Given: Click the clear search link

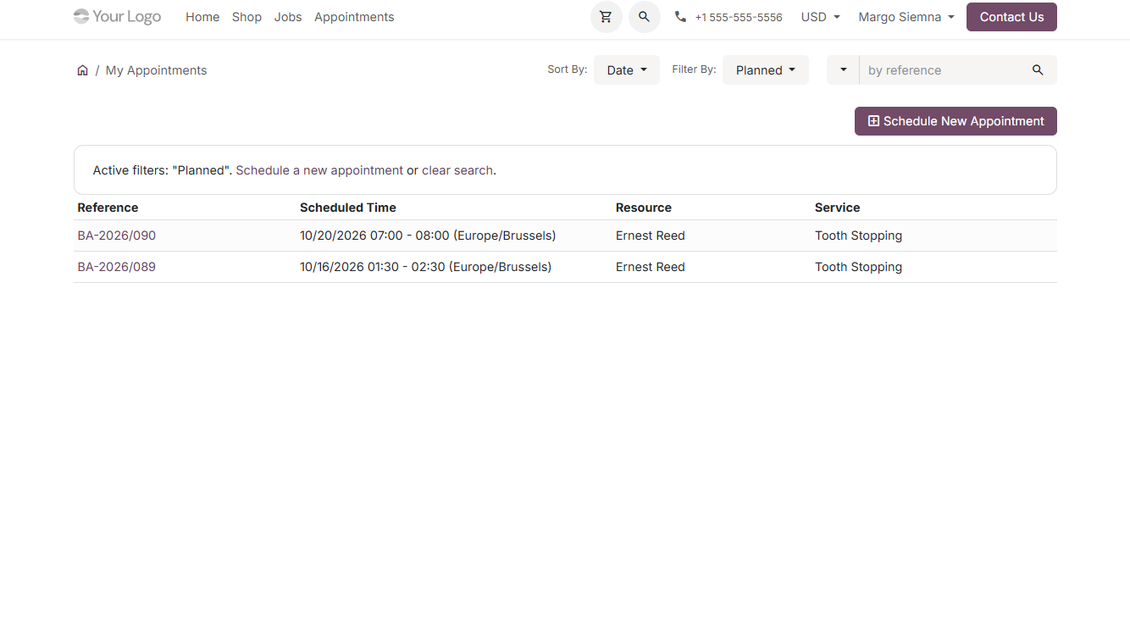Looking at the screenshot, I should click(x=457, y=170).
